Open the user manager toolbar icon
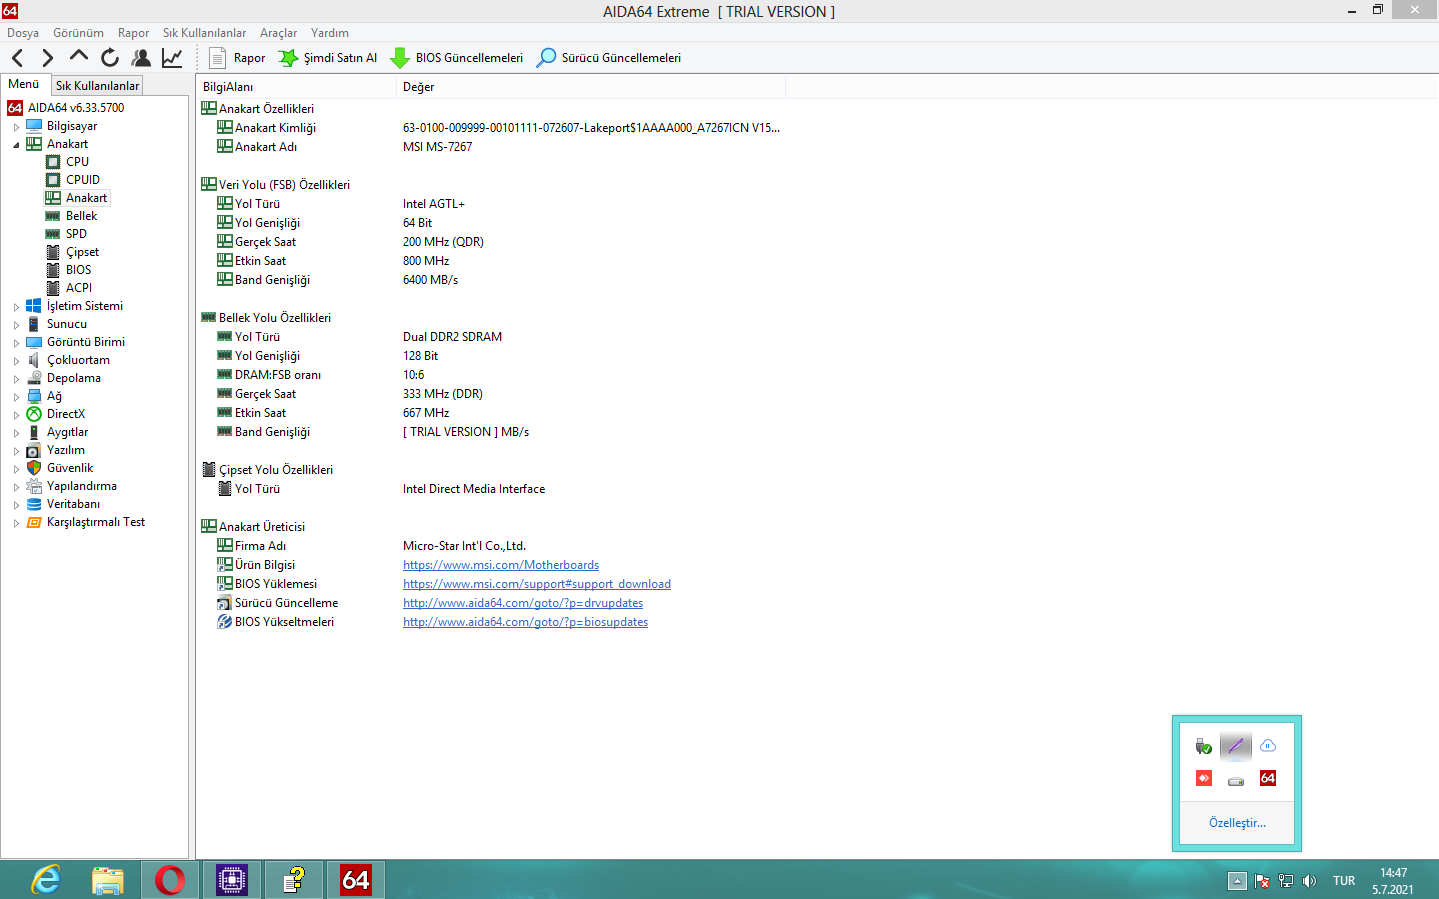 point(141,58)
